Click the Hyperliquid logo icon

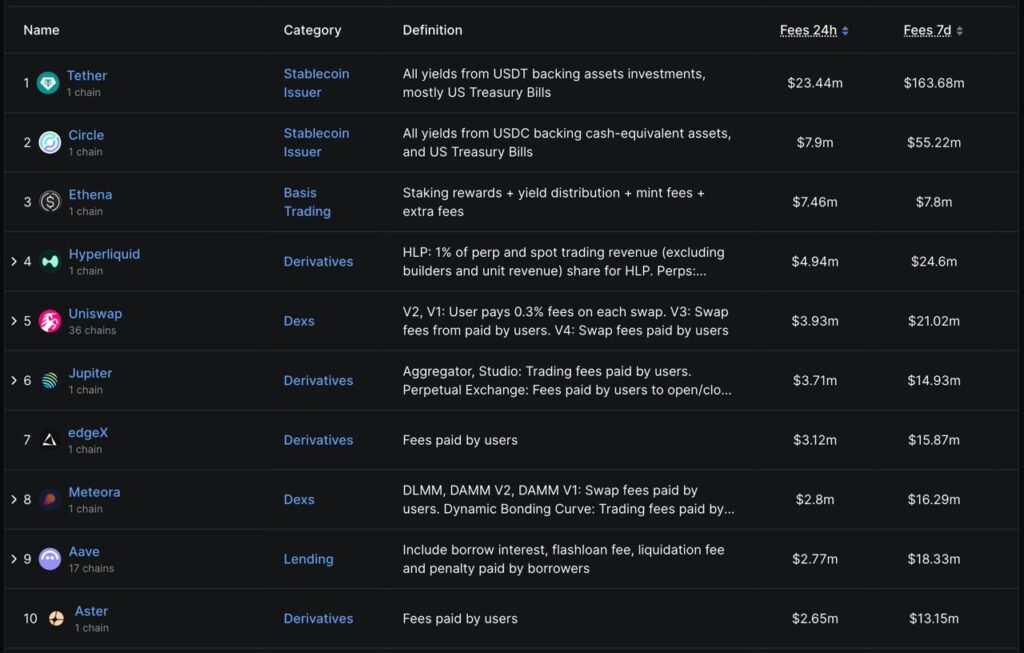(x=50, y=262)
